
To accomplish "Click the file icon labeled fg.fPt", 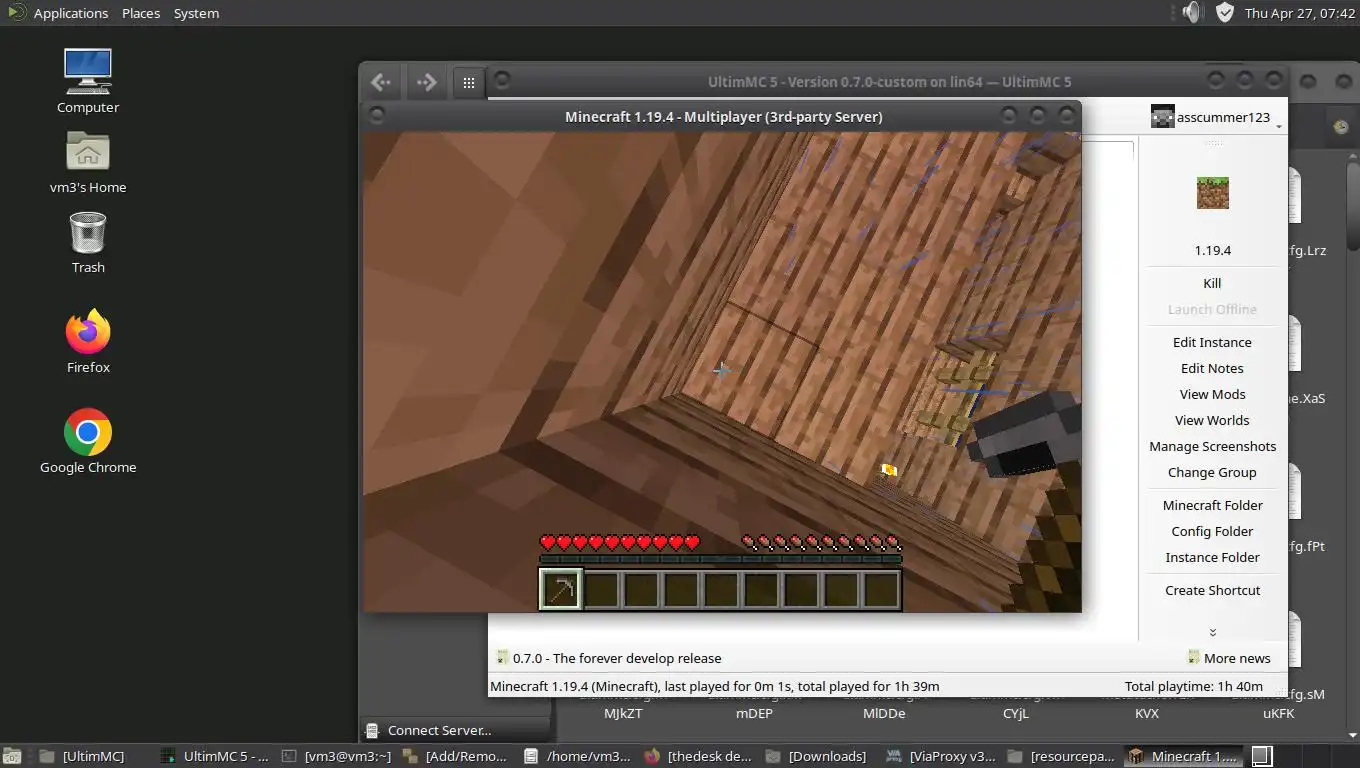I will point(1294,492).
